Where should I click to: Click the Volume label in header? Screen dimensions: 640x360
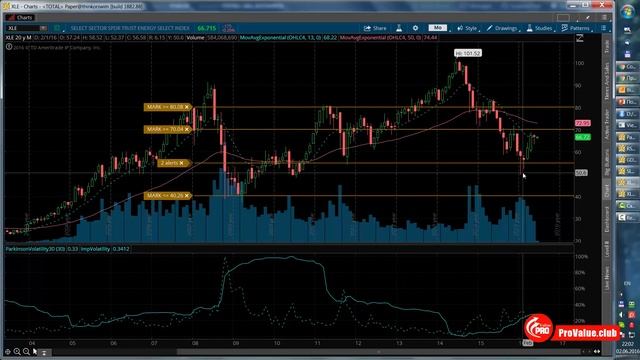coord(195,38)
